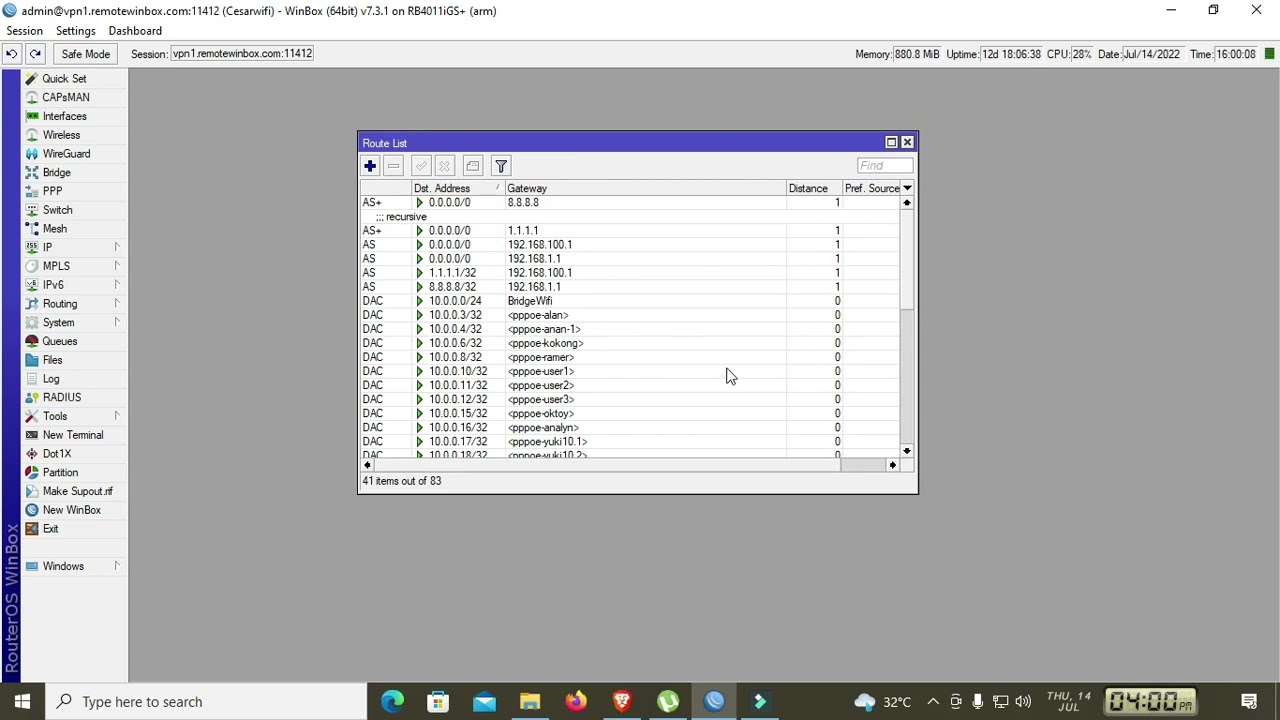This screenshot has height=720, width=1280.
Task: Click the Route List scroll down arrow
Action: click(x=907, y=452)
